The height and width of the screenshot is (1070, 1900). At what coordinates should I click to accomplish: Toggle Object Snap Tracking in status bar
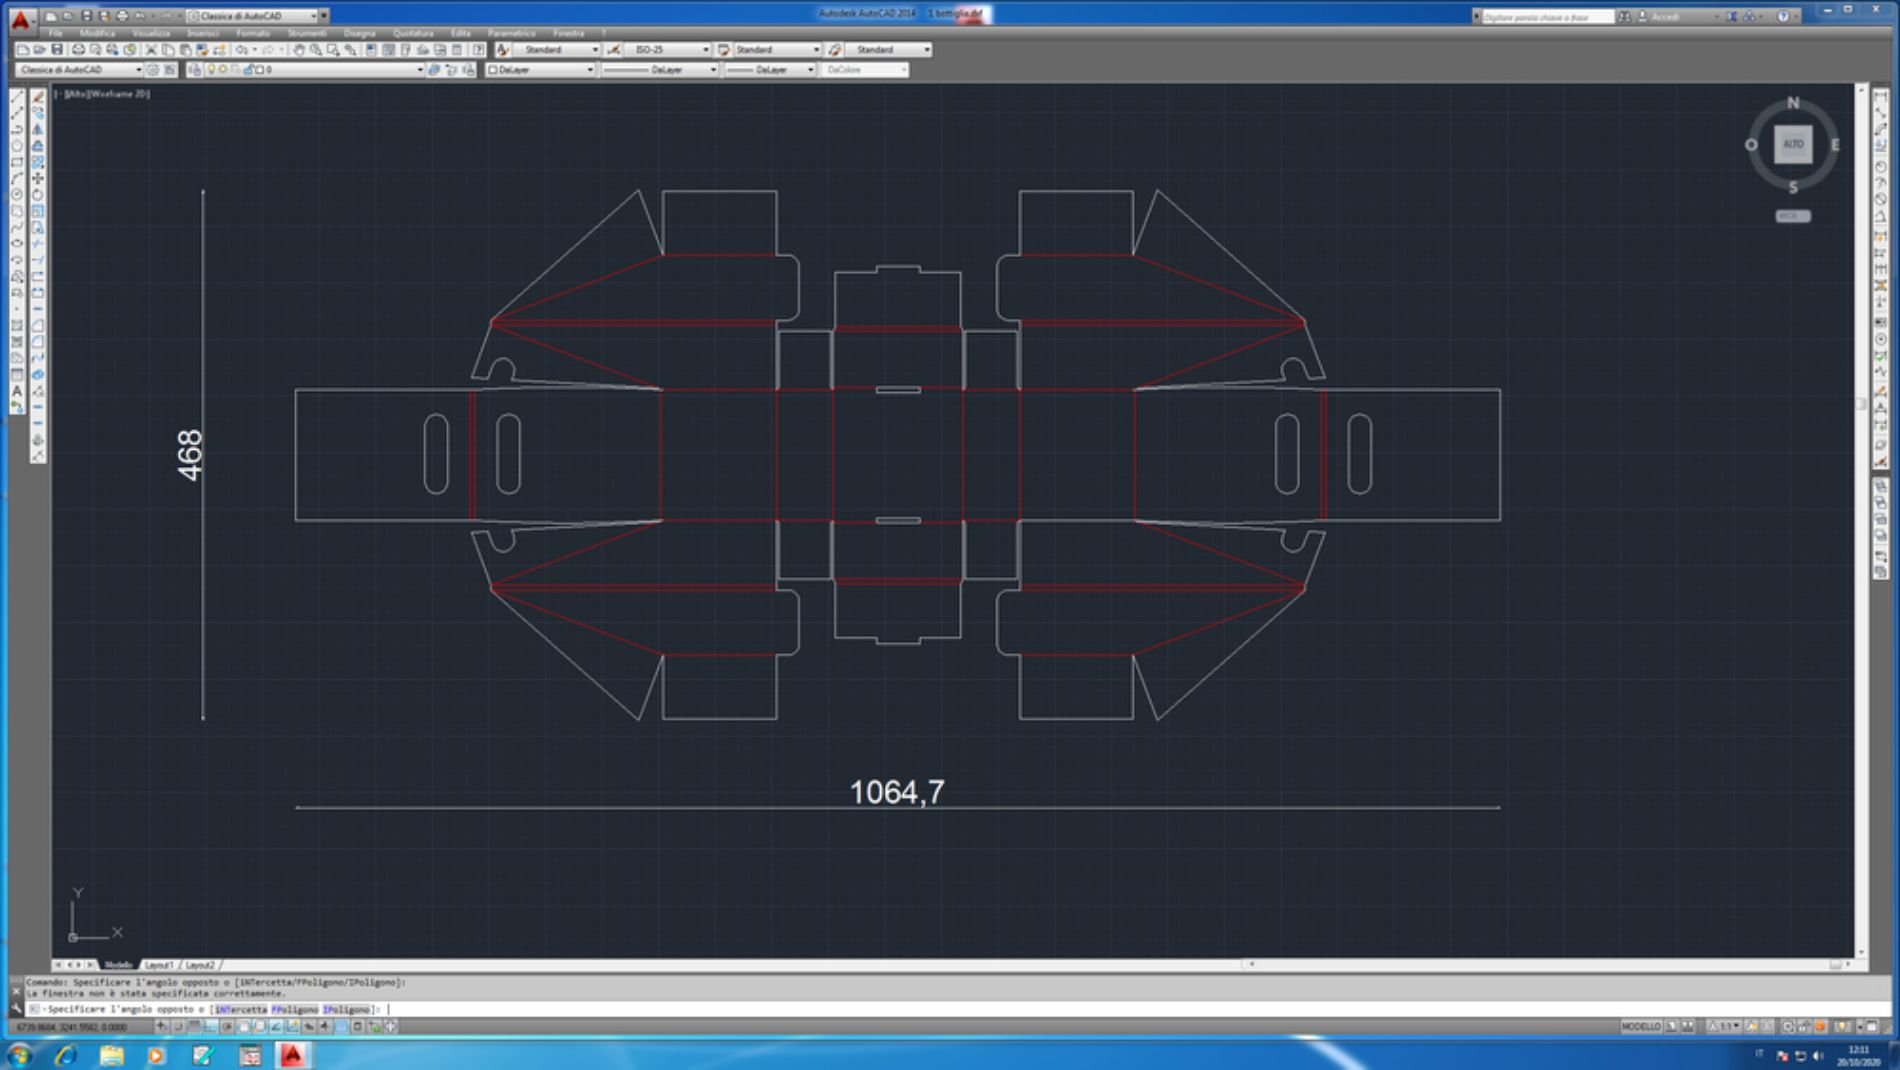click(x=276, y=1026)
